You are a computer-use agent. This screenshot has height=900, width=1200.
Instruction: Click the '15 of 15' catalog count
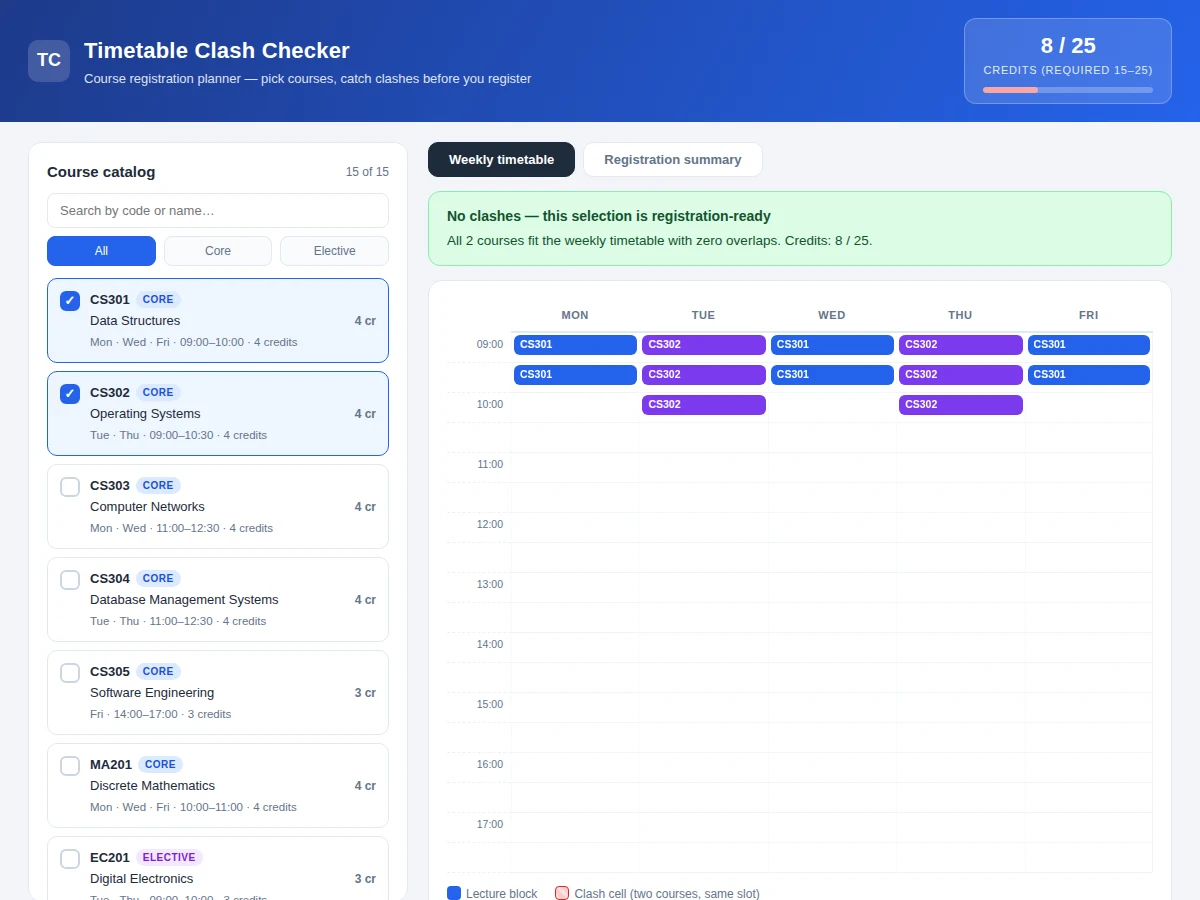(367, 172)
